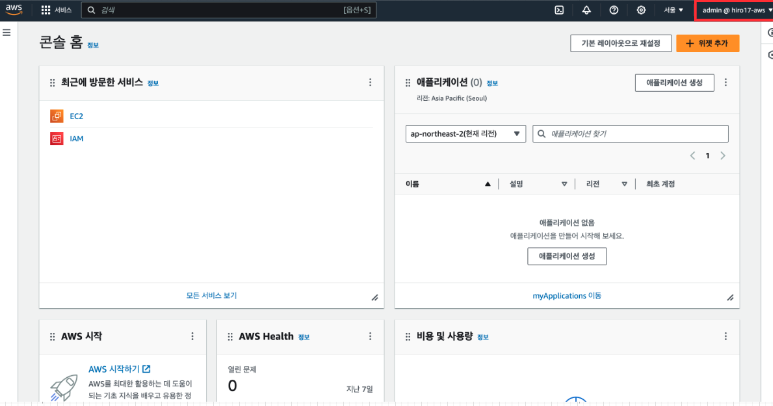Go to next applications page
This screenshot has width=773, height=406.
click(x=723, y=156)
